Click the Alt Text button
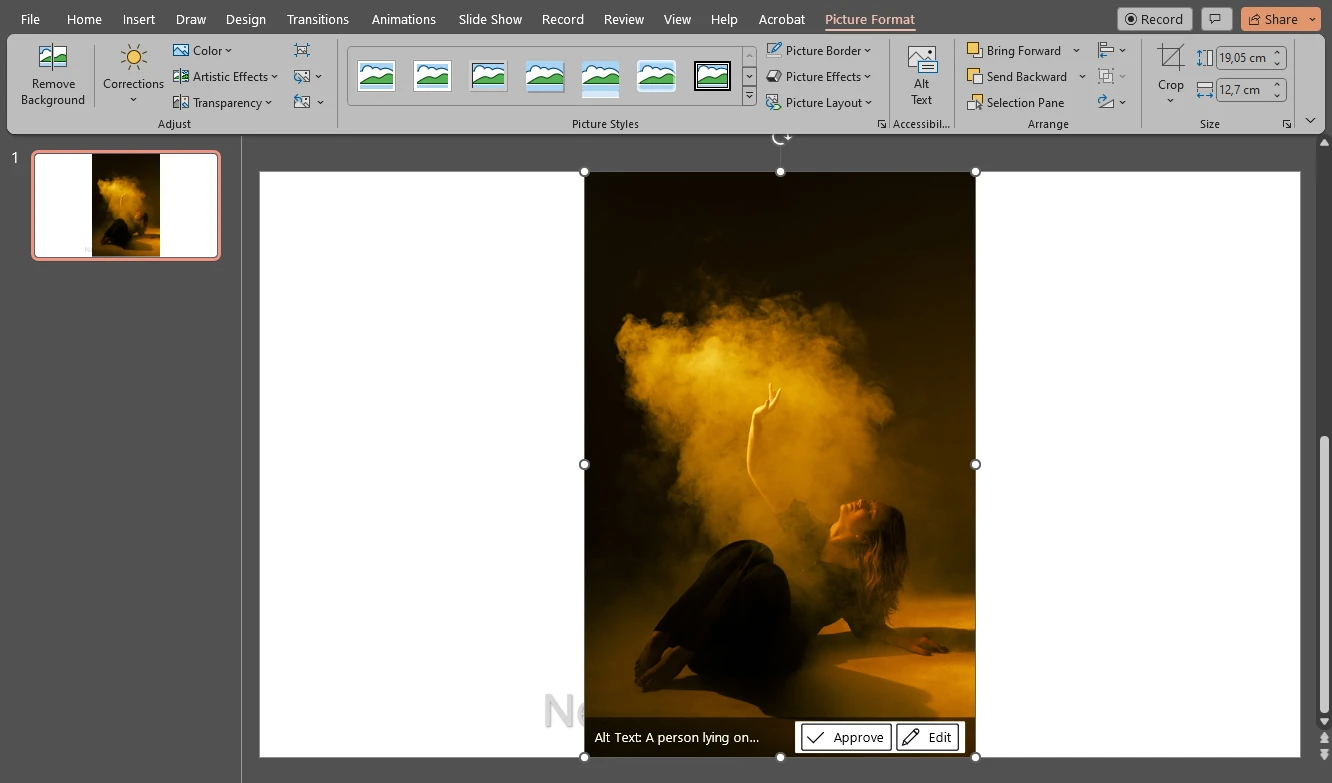1332x783 pixels. coord(921,74)
